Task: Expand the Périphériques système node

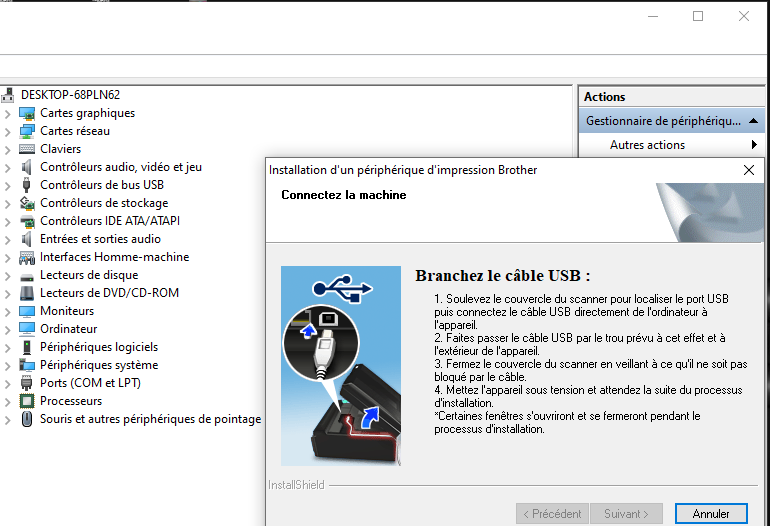Action: point(7,366)
